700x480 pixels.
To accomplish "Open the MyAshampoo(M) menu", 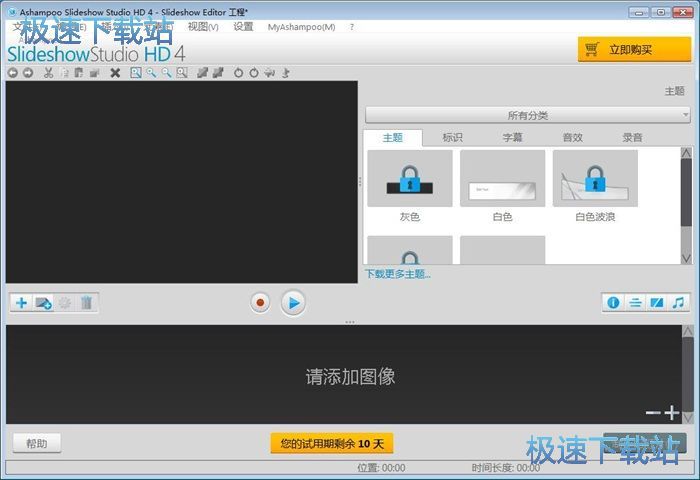I will (301, 27).
